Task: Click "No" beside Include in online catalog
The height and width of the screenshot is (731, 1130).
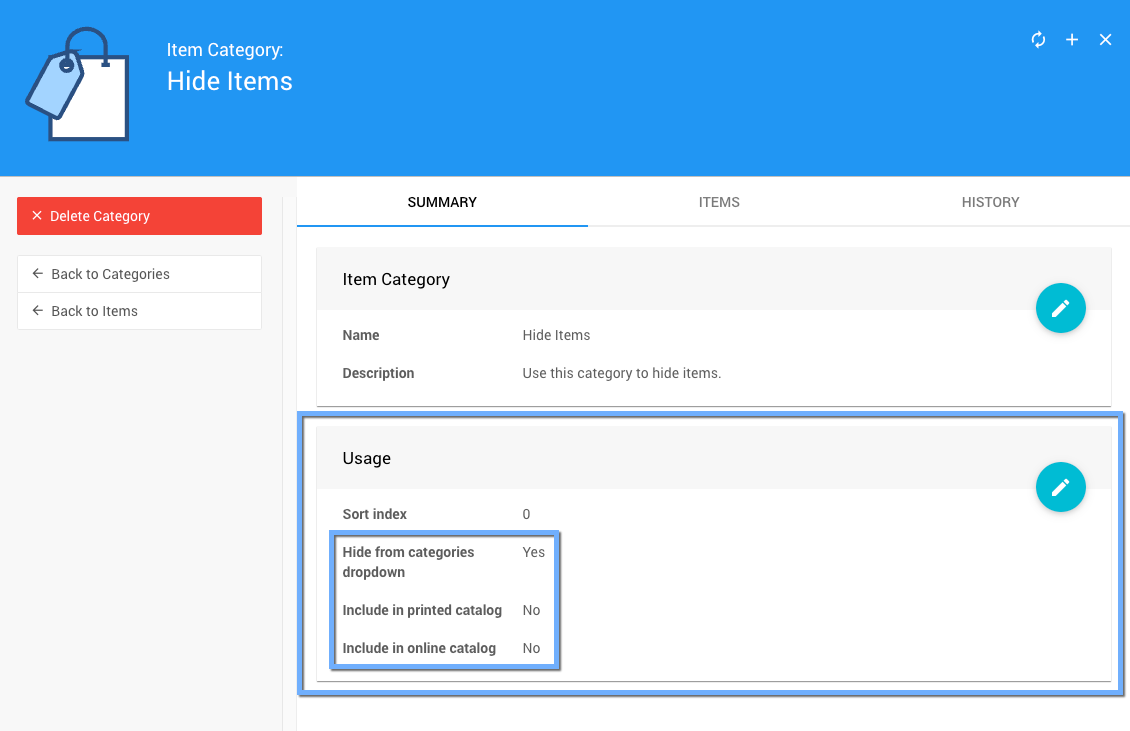Action: click(x=531, y=648)
